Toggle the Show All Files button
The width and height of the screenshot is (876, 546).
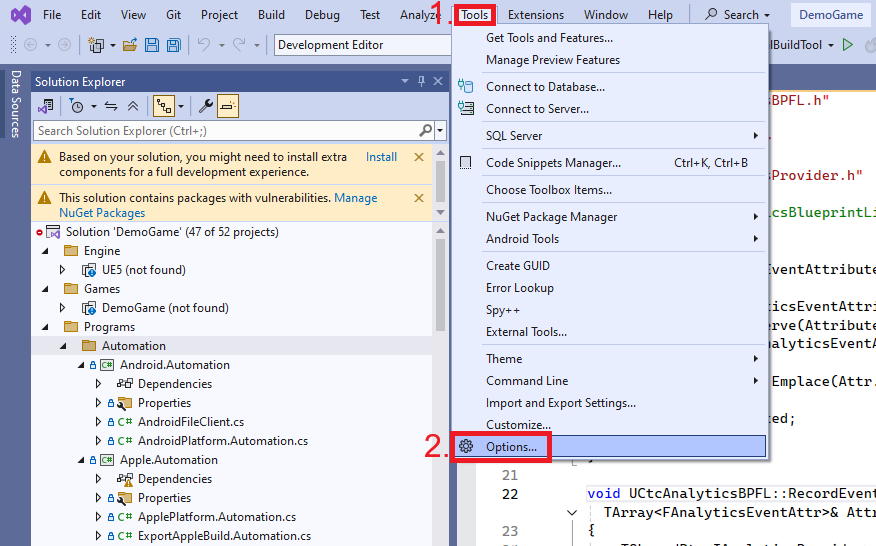coord(164,106)
